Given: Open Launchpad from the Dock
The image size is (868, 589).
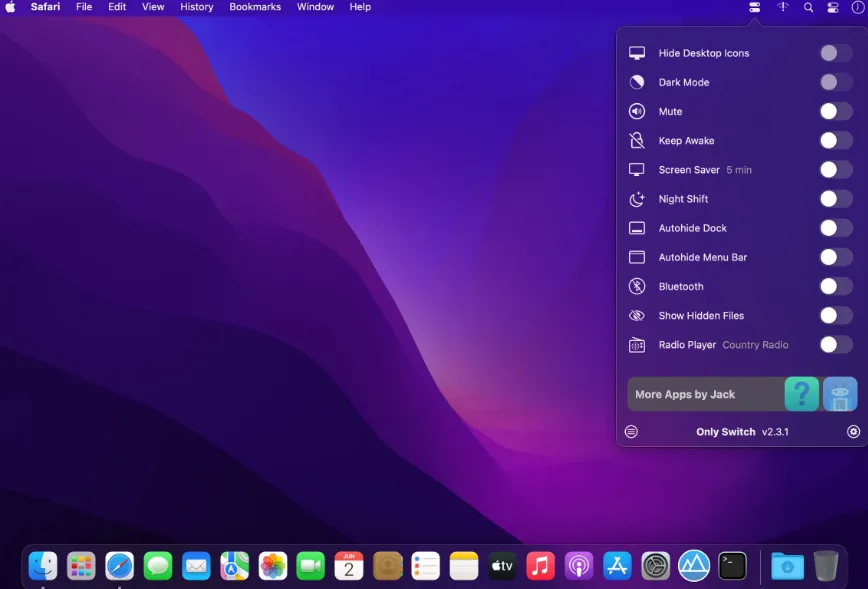Looking at the screenshot, I should tap(81, 566).
